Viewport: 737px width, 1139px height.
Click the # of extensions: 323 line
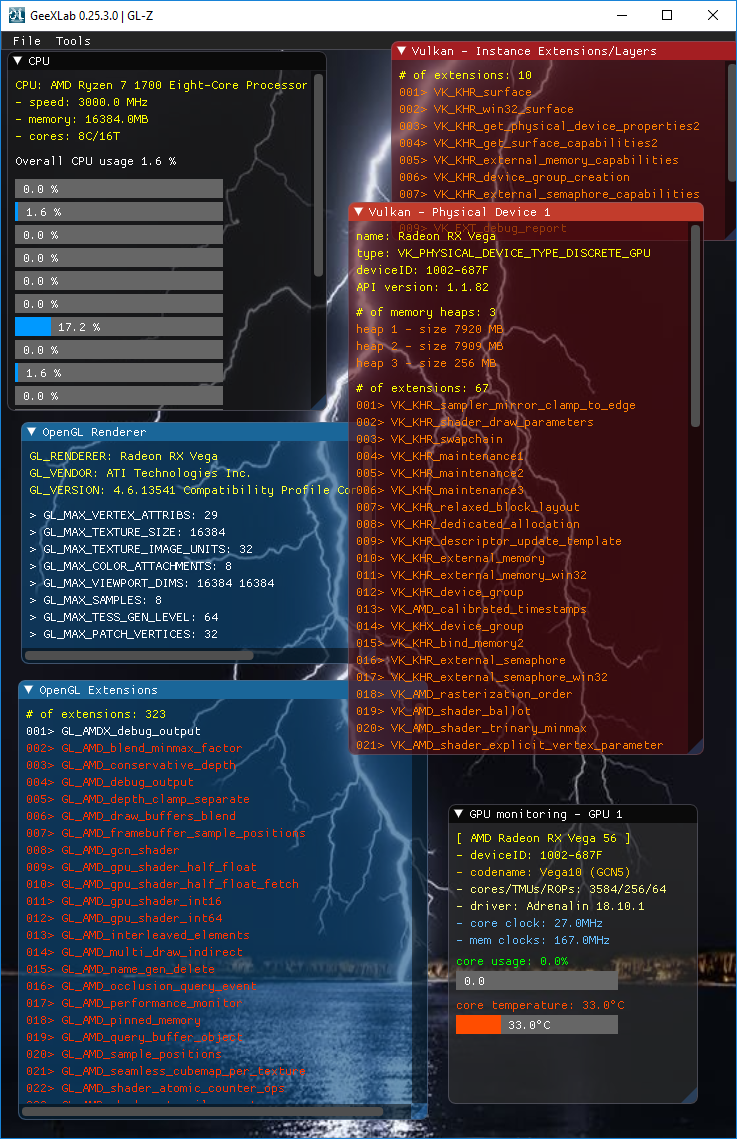point(96,714)
